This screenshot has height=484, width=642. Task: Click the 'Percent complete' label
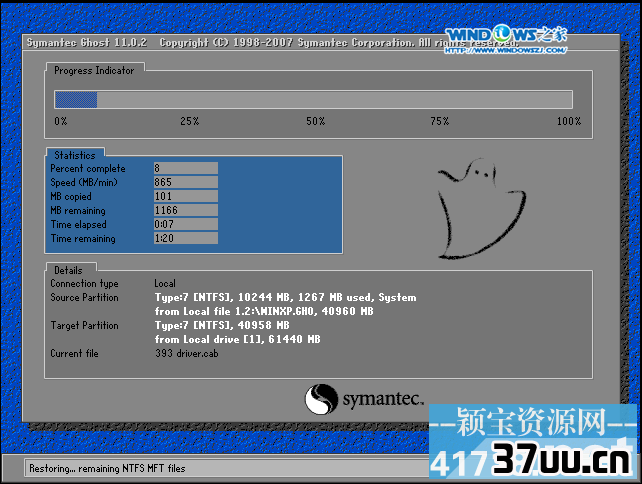88,168
